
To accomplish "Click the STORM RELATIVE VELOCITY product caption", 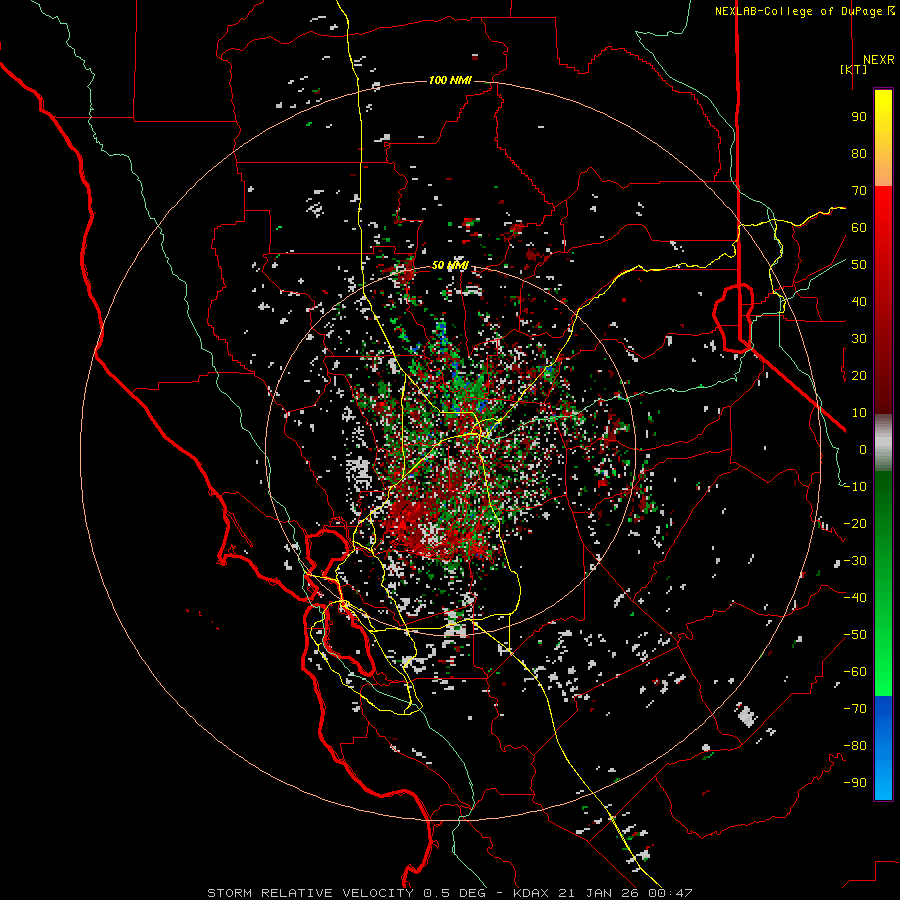I will (x=310, y=893).
